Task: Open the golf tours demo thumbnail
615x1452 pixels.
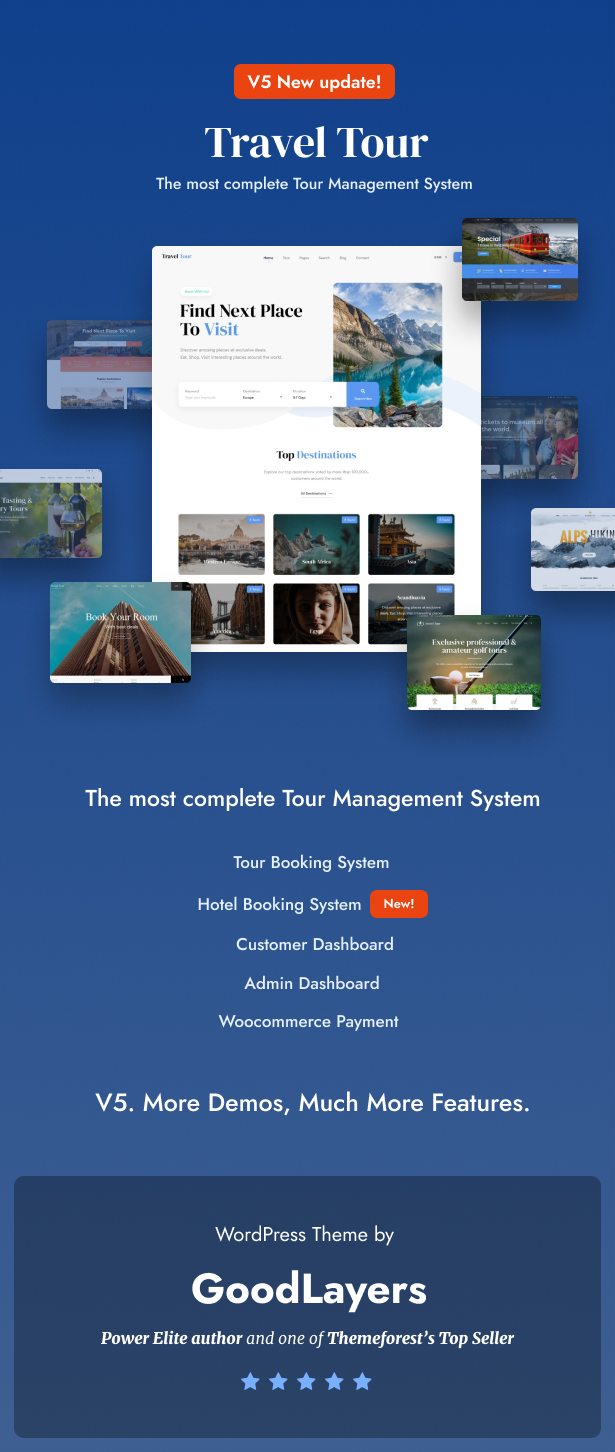Action: point(474,662)
